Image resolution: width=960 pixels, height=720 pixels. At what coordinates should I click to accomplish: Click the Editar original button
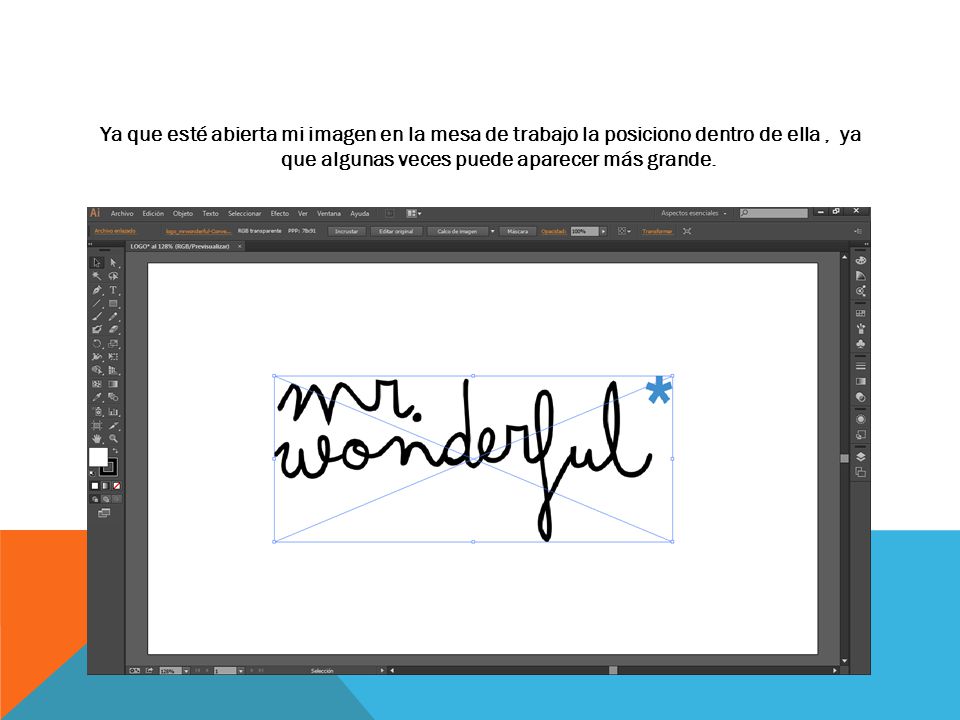coord(396,231)
